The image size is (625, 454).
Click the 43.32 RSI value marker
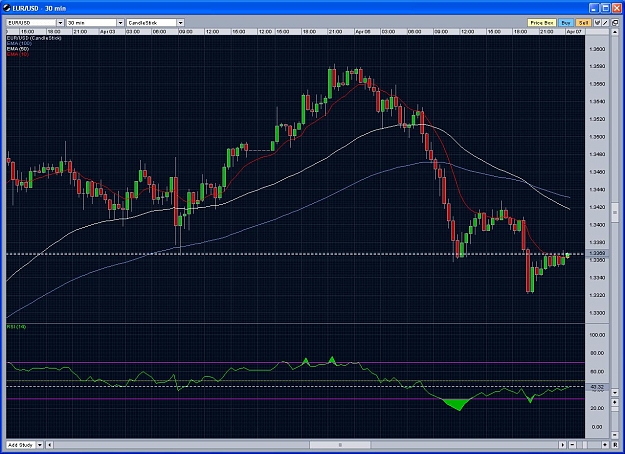[597, 387]
